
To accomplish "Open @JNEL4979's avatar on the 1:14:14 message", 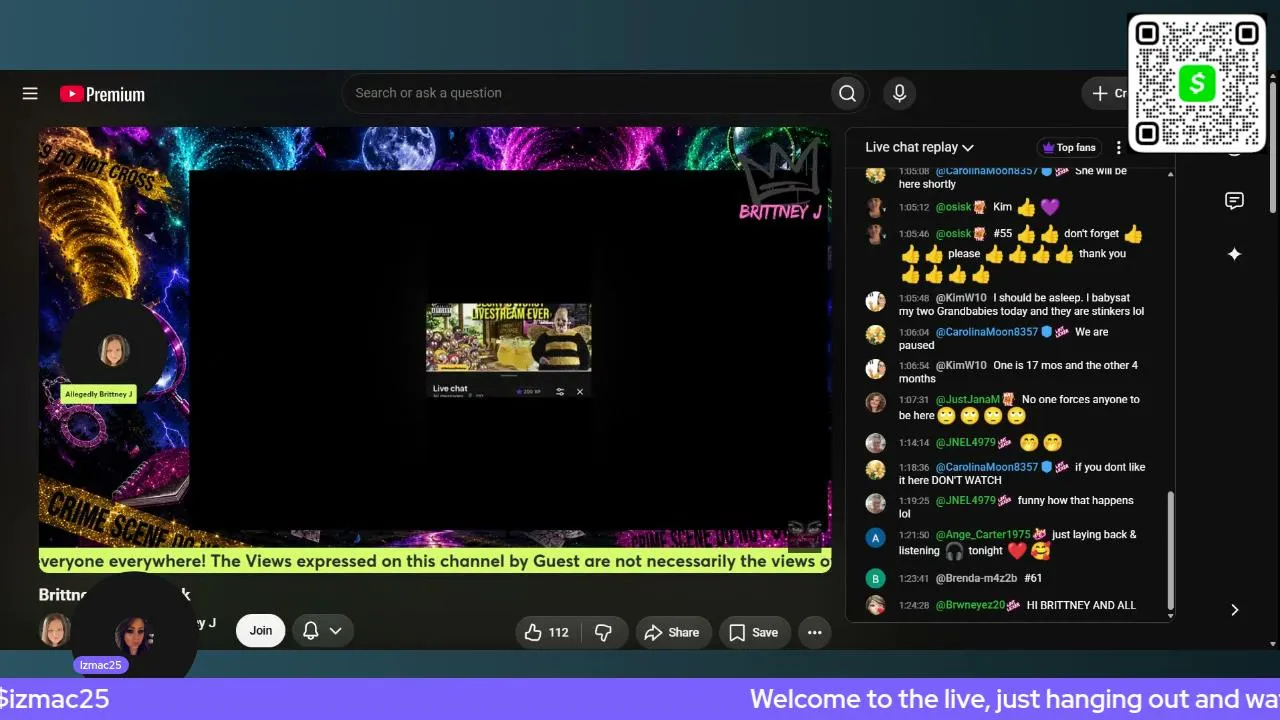I will [875, 442].
